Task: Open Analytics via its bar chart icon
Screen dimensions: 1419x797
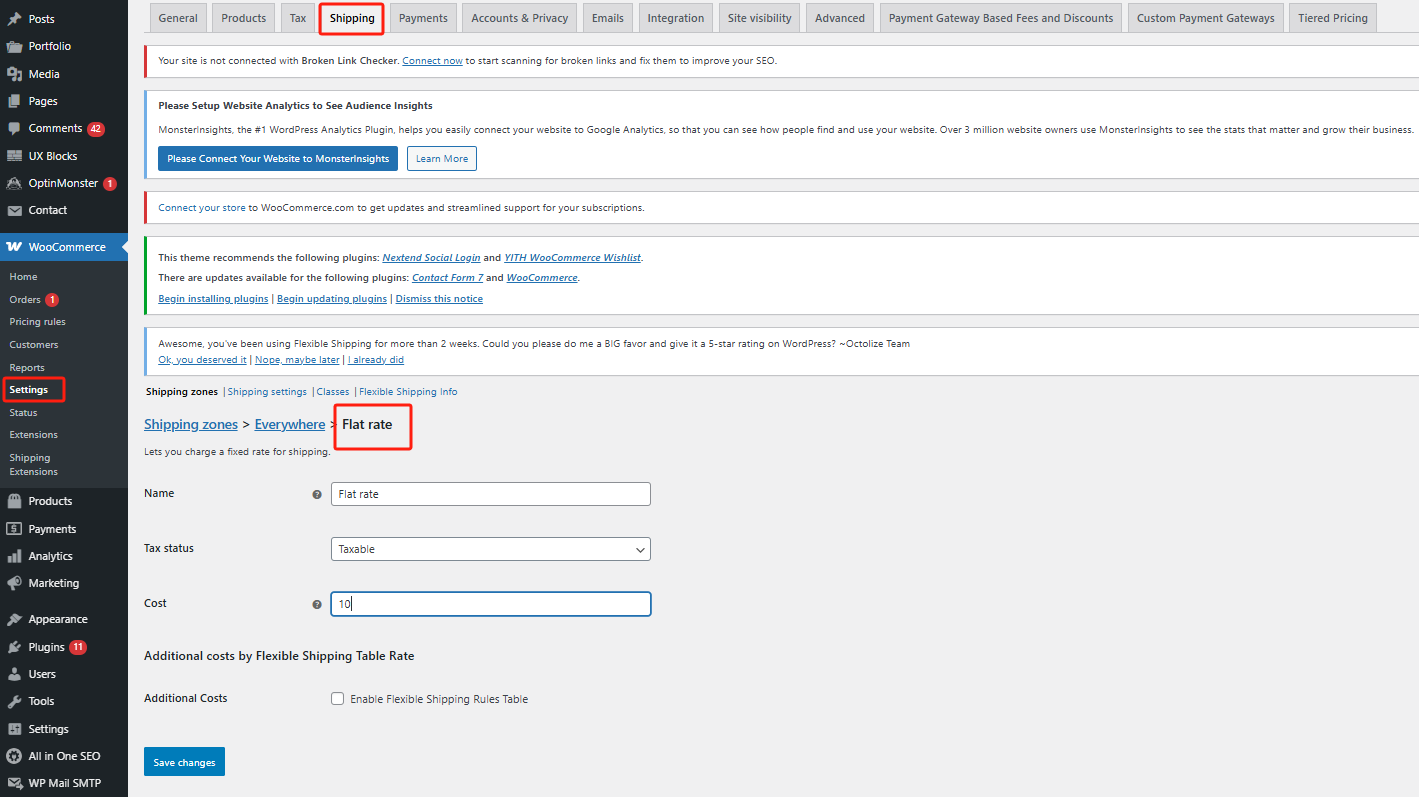Action: [x=14, y=556]
